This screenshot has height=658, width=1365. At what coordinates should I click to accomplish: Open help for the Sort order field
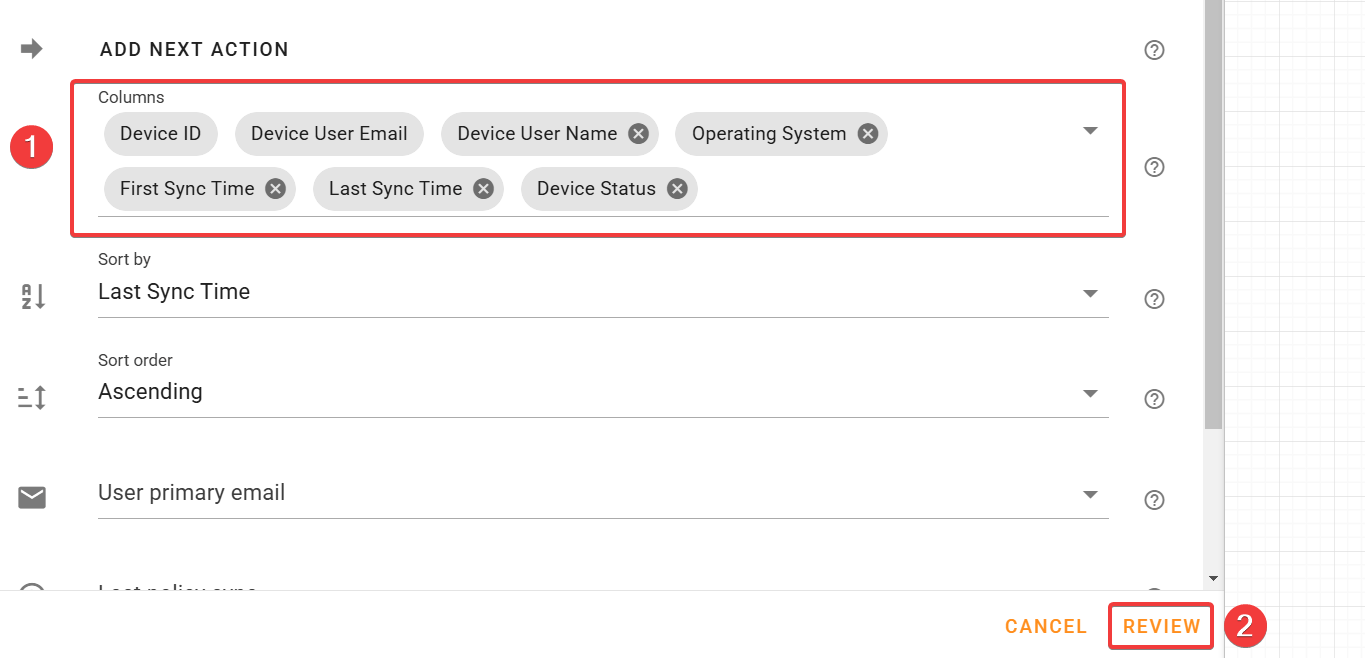tap(1154, 399)
